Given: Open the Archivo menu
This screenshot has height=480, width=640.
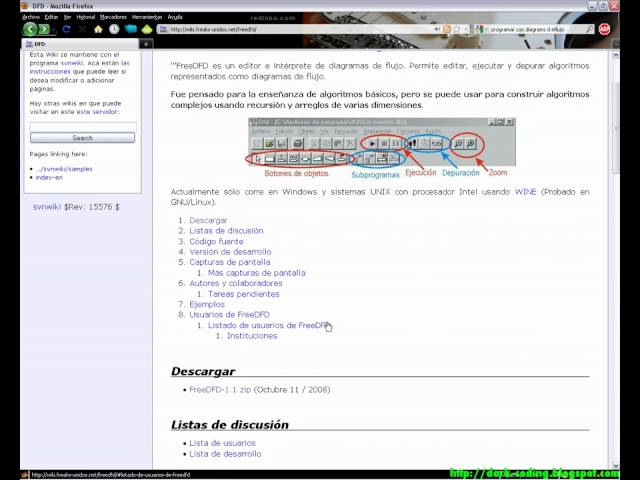Looking at the screenshot, I should 31,17.
